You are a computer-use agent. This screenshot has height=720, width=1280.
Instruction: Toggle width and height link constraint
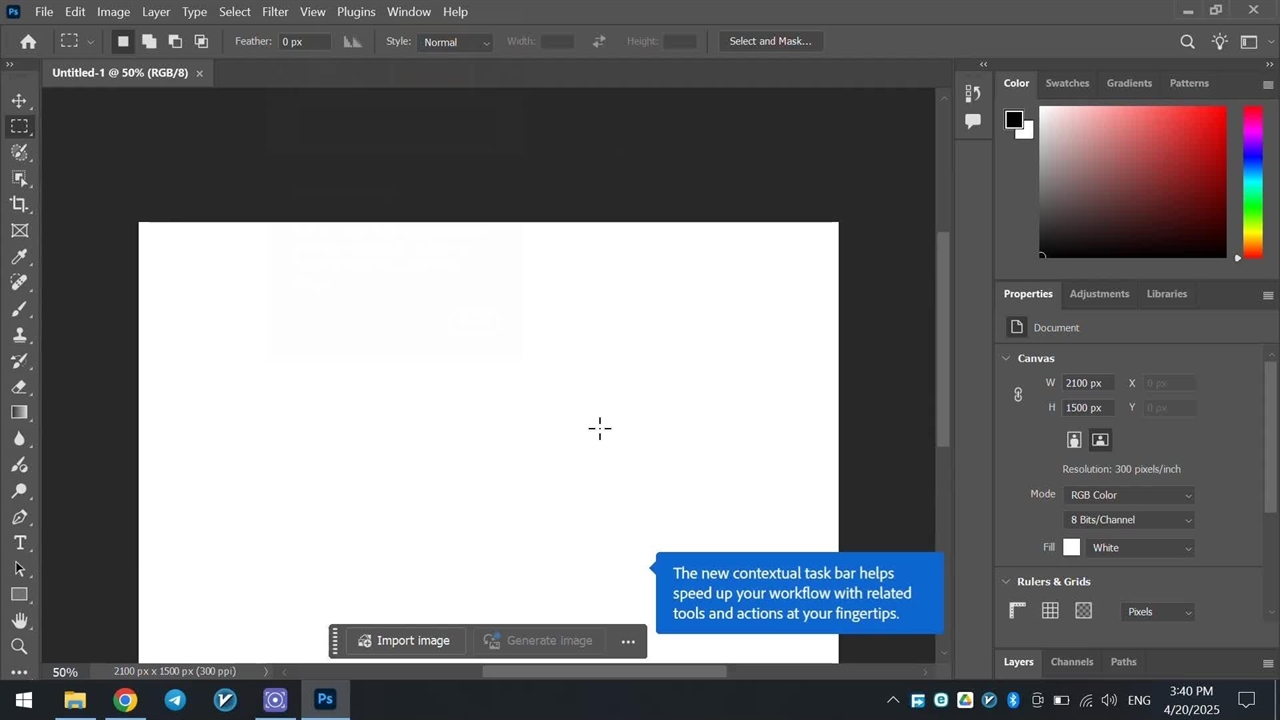click(x=1018, y=395)
